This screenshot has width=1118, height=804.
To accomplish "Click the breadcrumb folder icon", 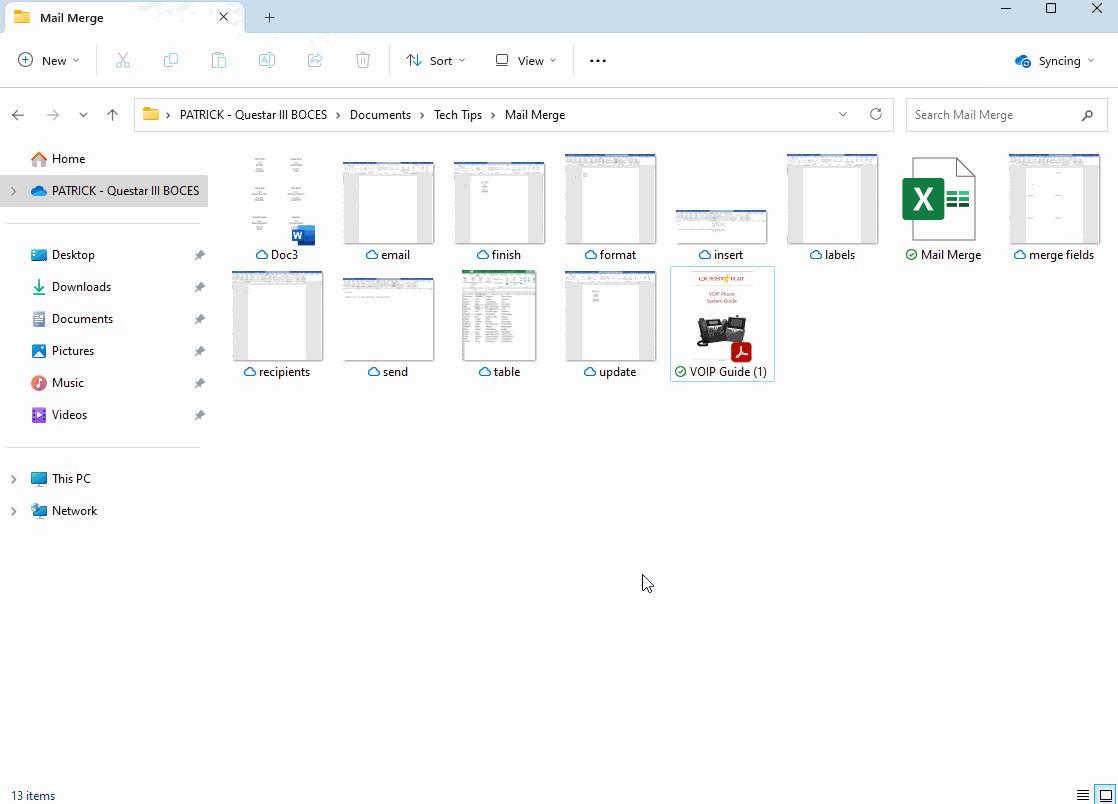I will point(150,114).
